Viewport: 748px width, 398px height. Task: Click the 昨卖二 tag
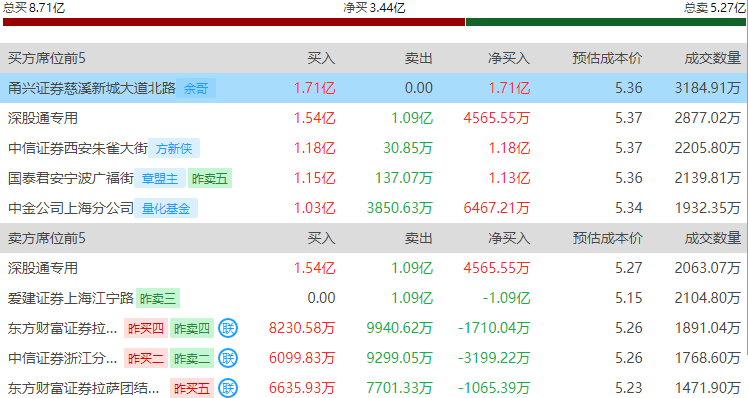click(x=192, y=358)
